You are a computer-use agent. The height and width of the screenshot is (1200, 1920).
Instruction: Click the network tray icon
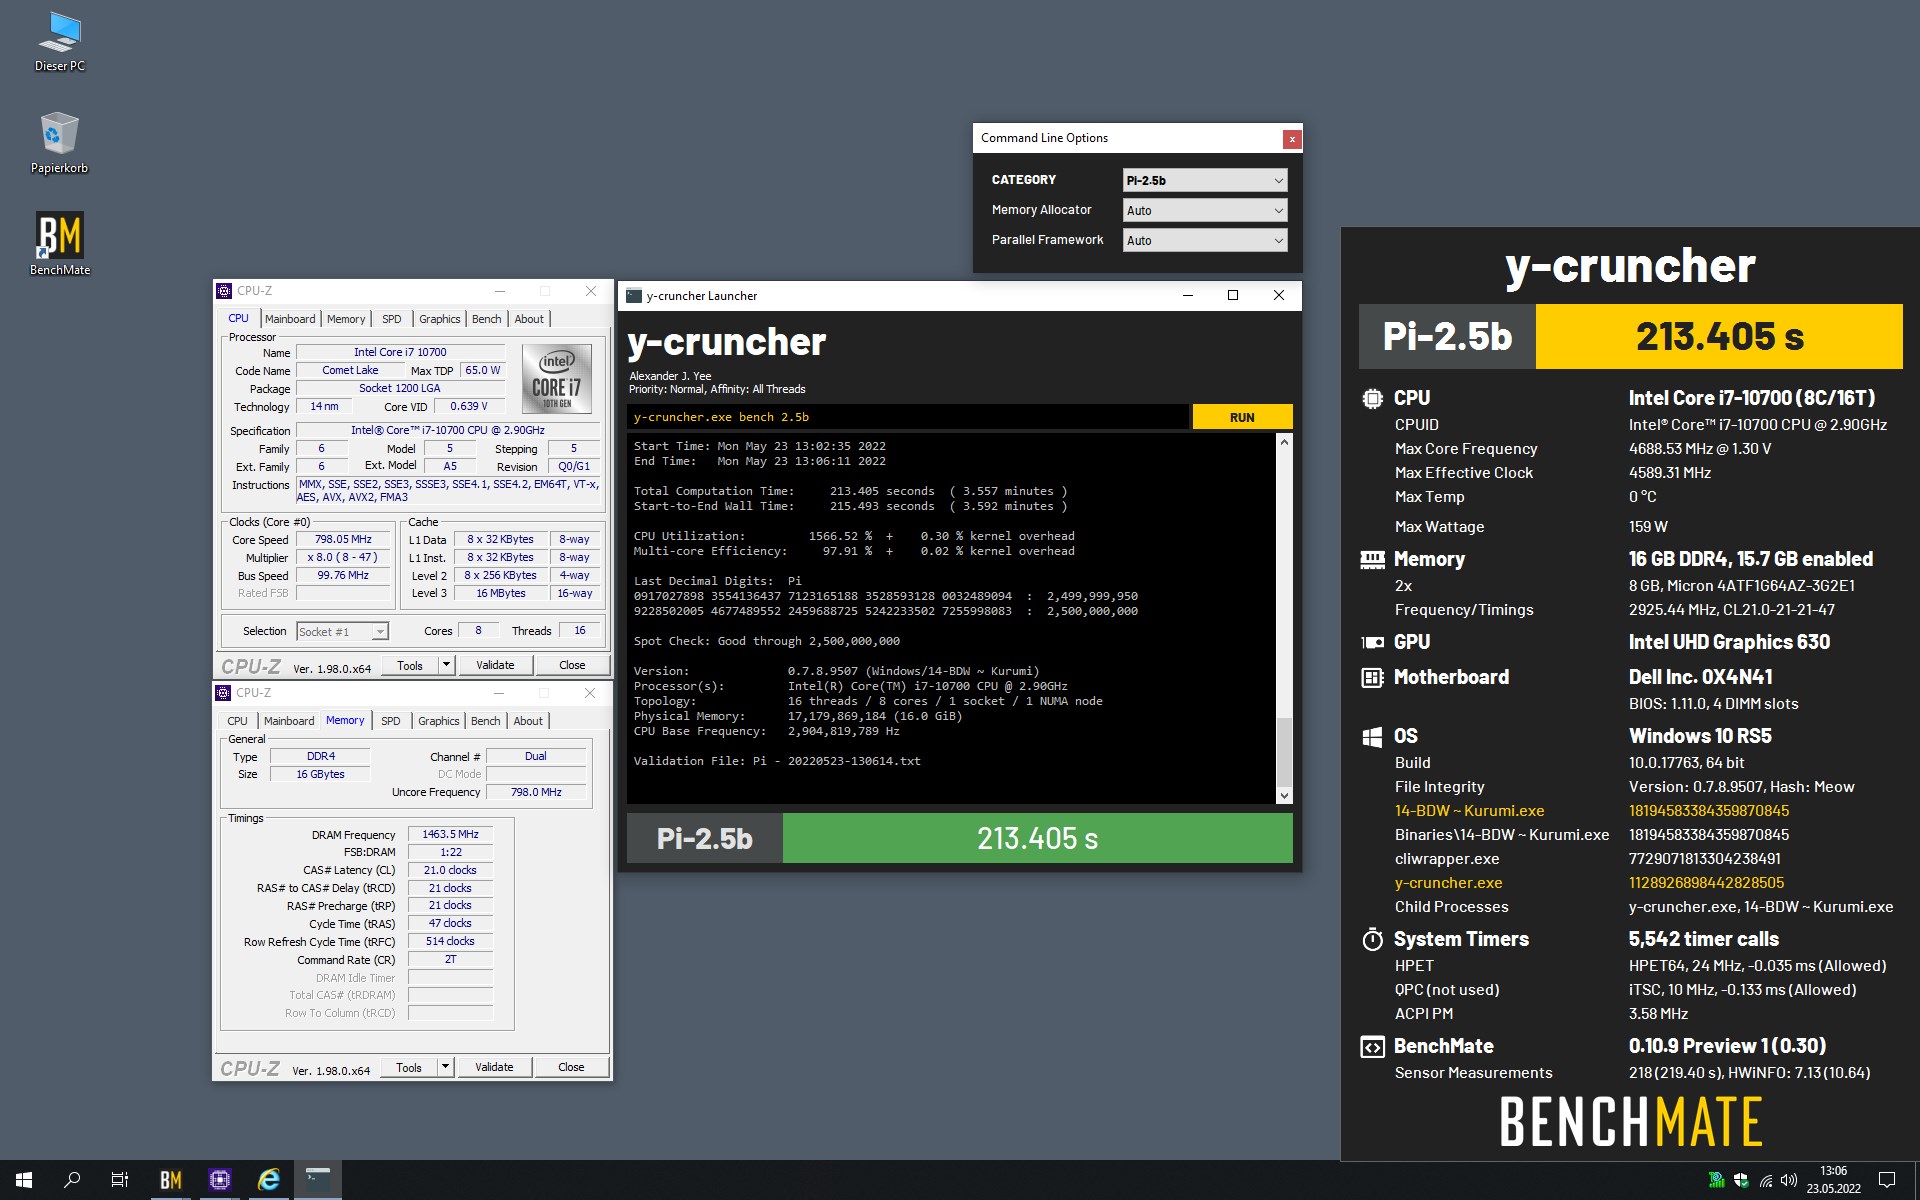pos(1765,1180)
